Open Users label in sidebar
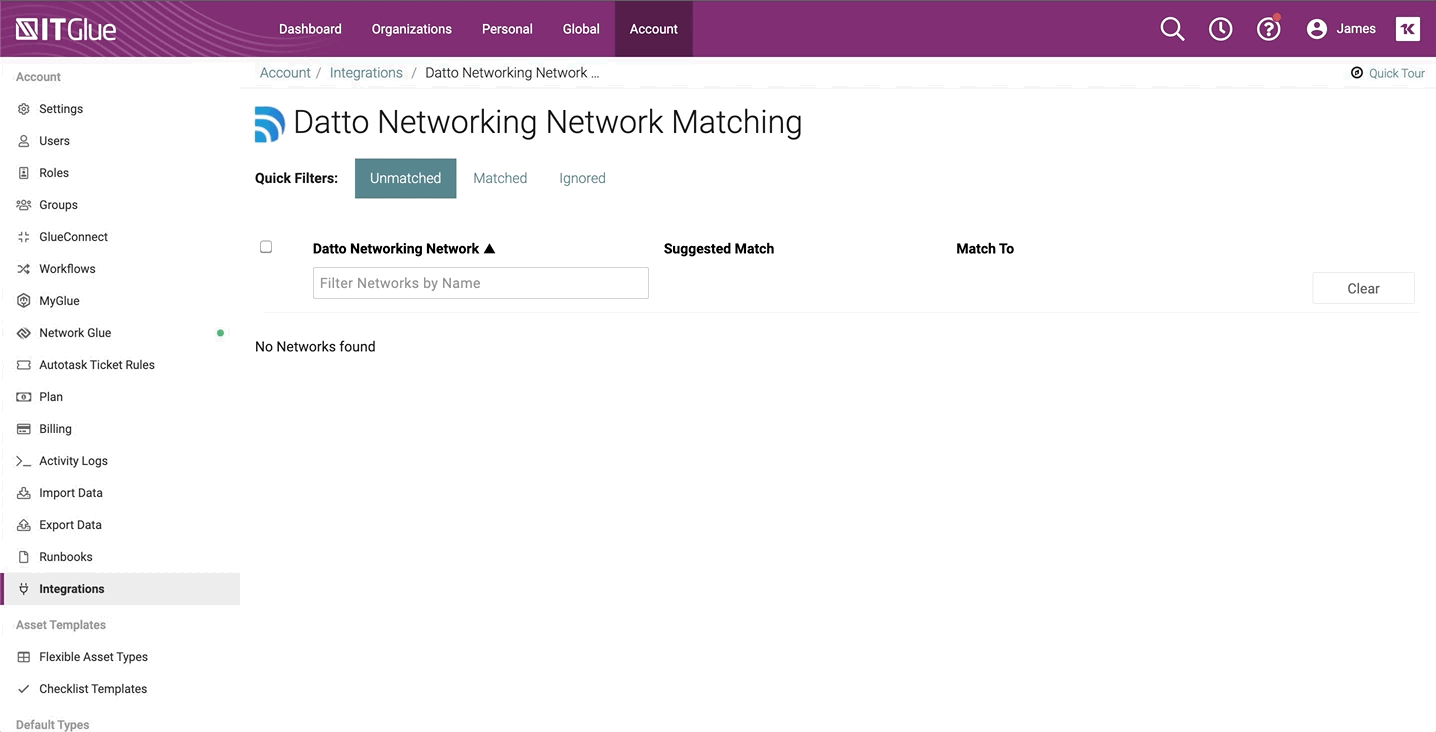 coord(54,141)
